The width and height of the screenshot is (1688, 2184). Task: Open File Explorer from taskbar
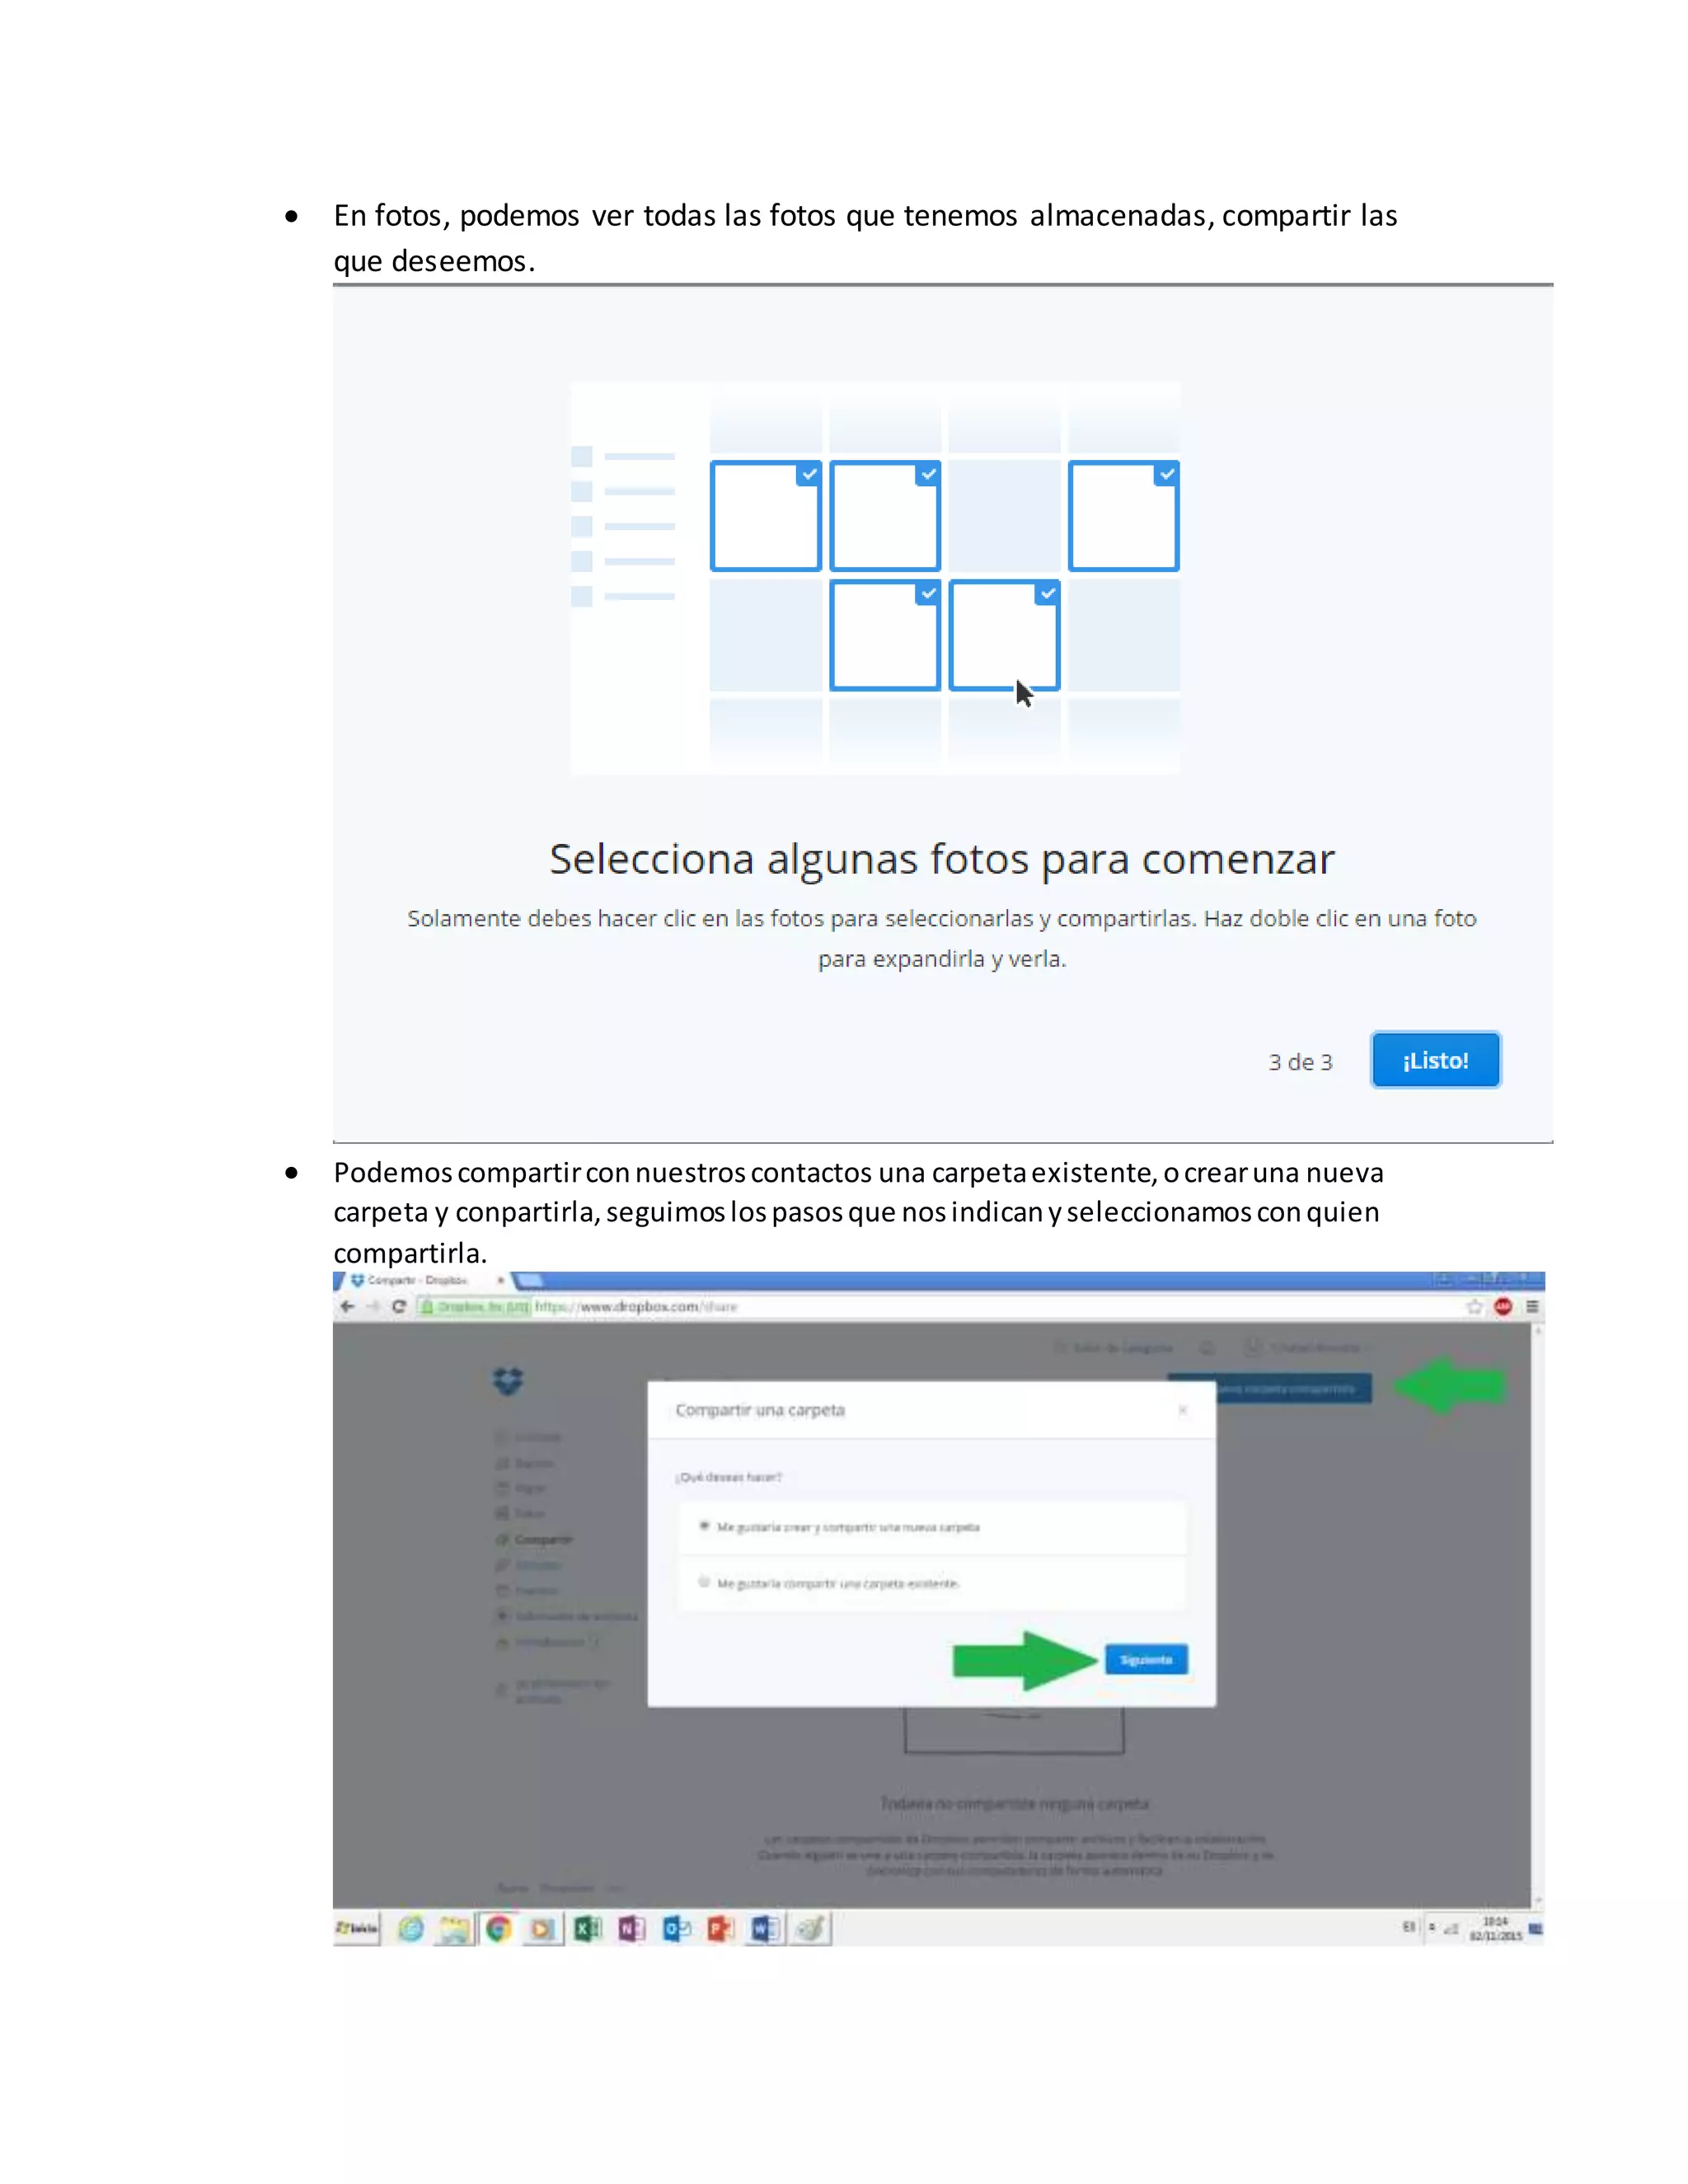click(455, 1929)
